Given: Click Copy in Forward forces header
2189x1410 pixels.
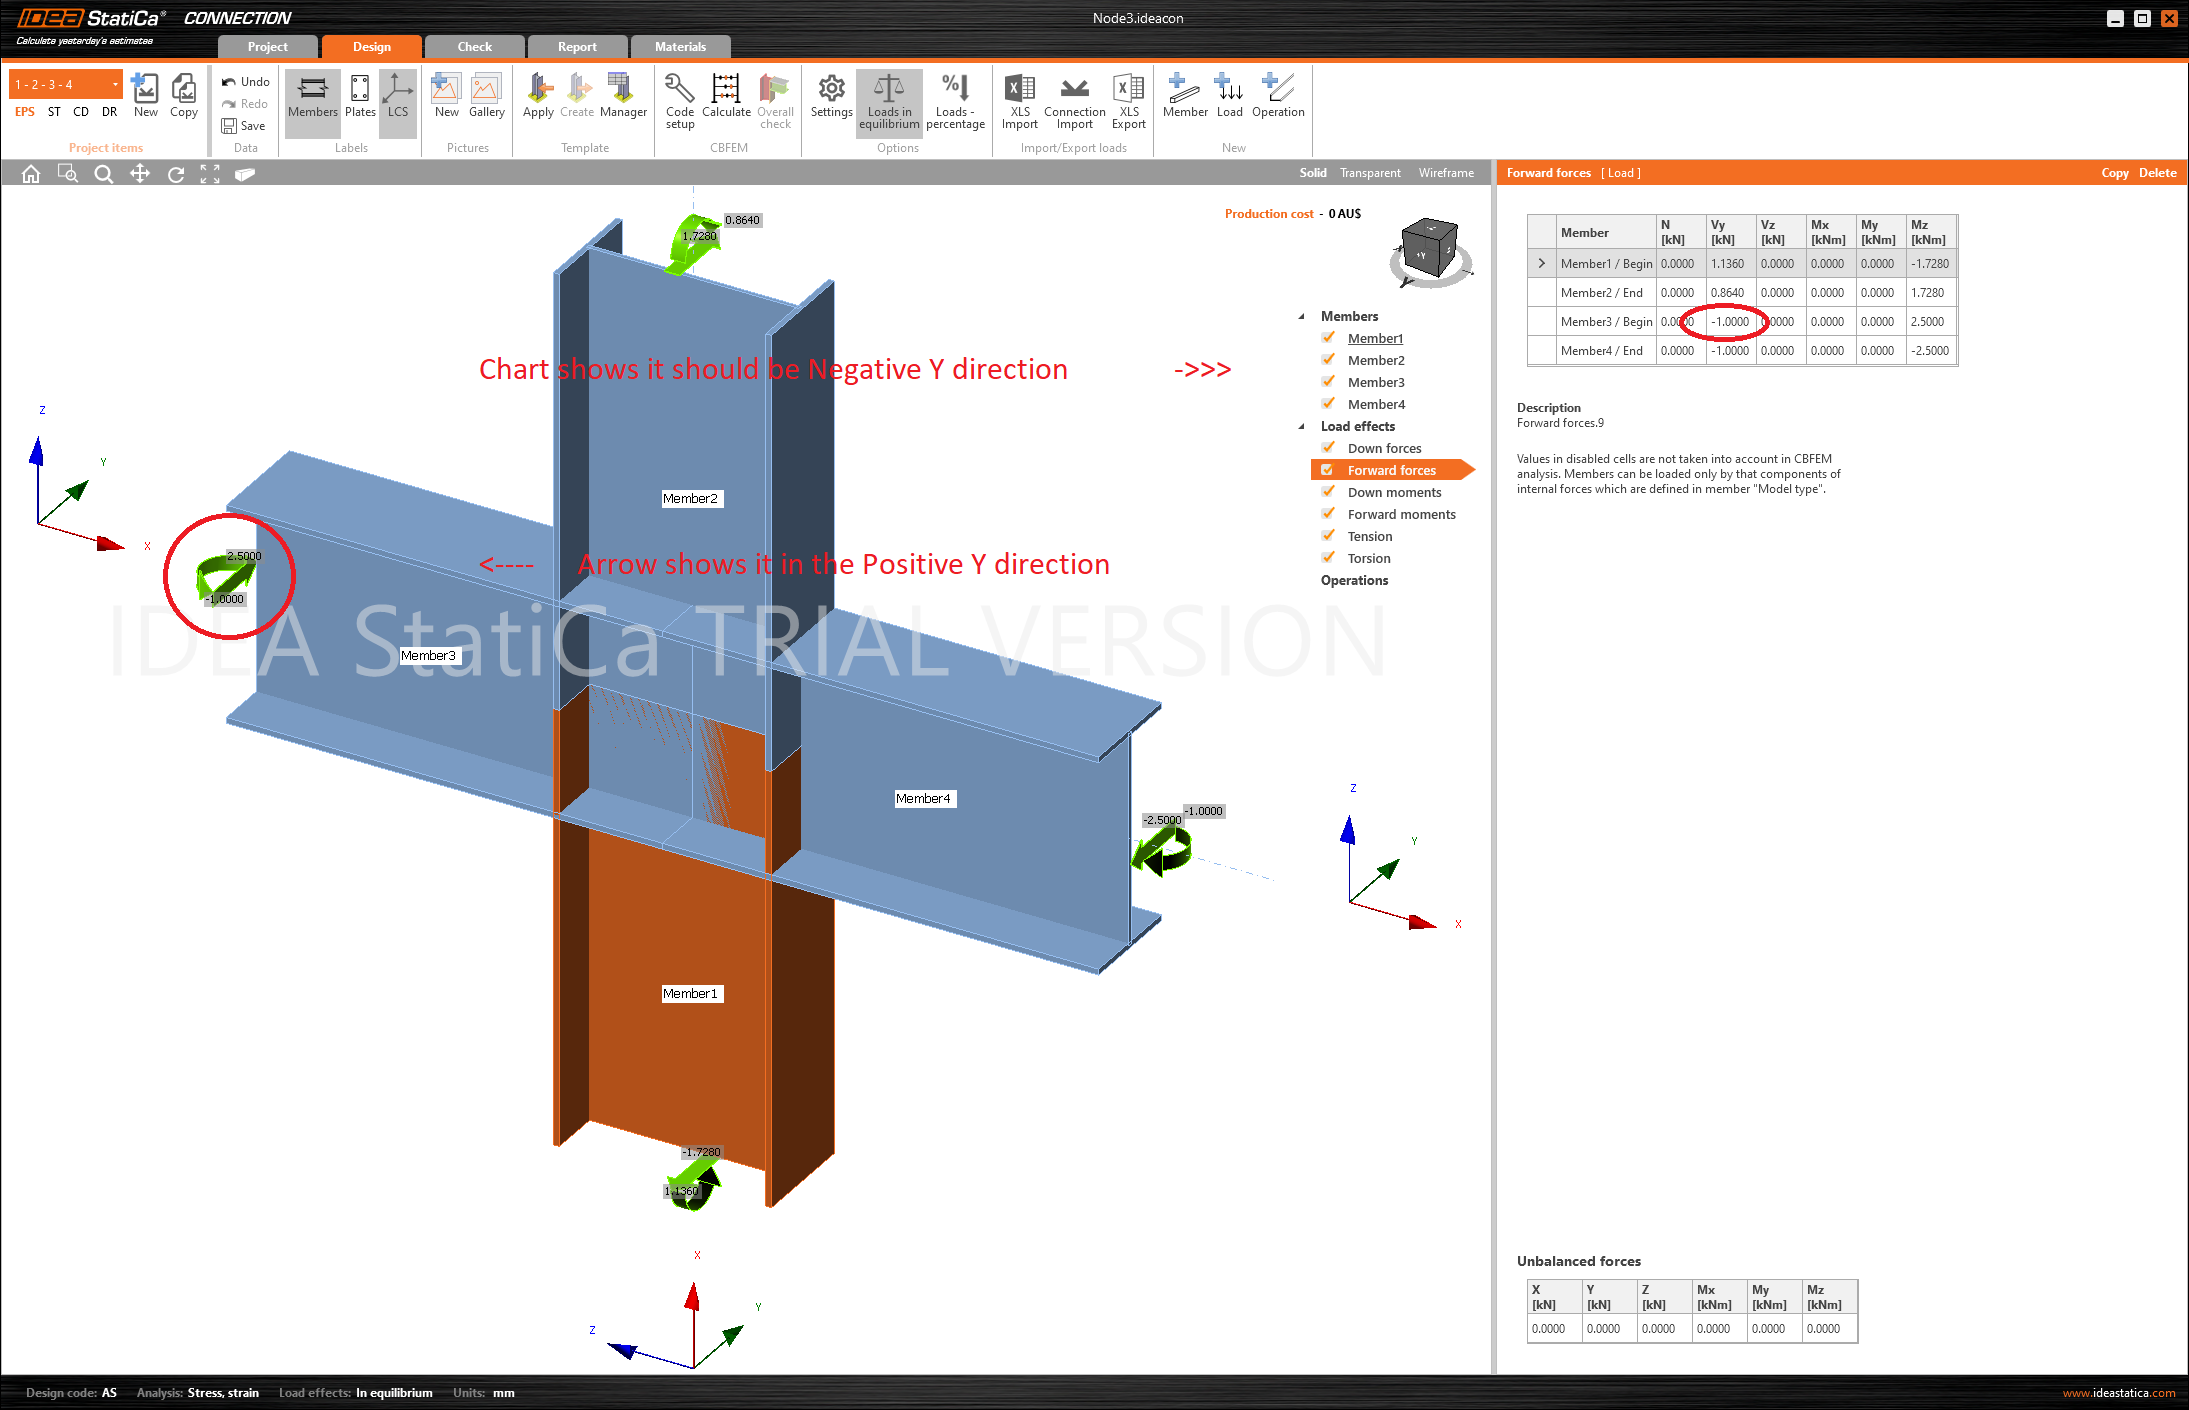Looking at the screenshot, I should click(x=2114, y=173).
